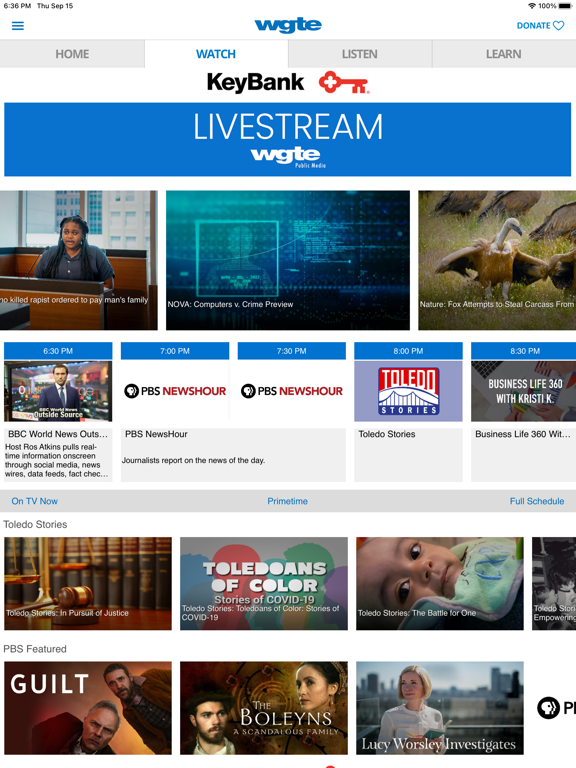
Task: Click BBC program description text 'Host Ros Atkins pulls...'
Action: click(x=56, y=460)
